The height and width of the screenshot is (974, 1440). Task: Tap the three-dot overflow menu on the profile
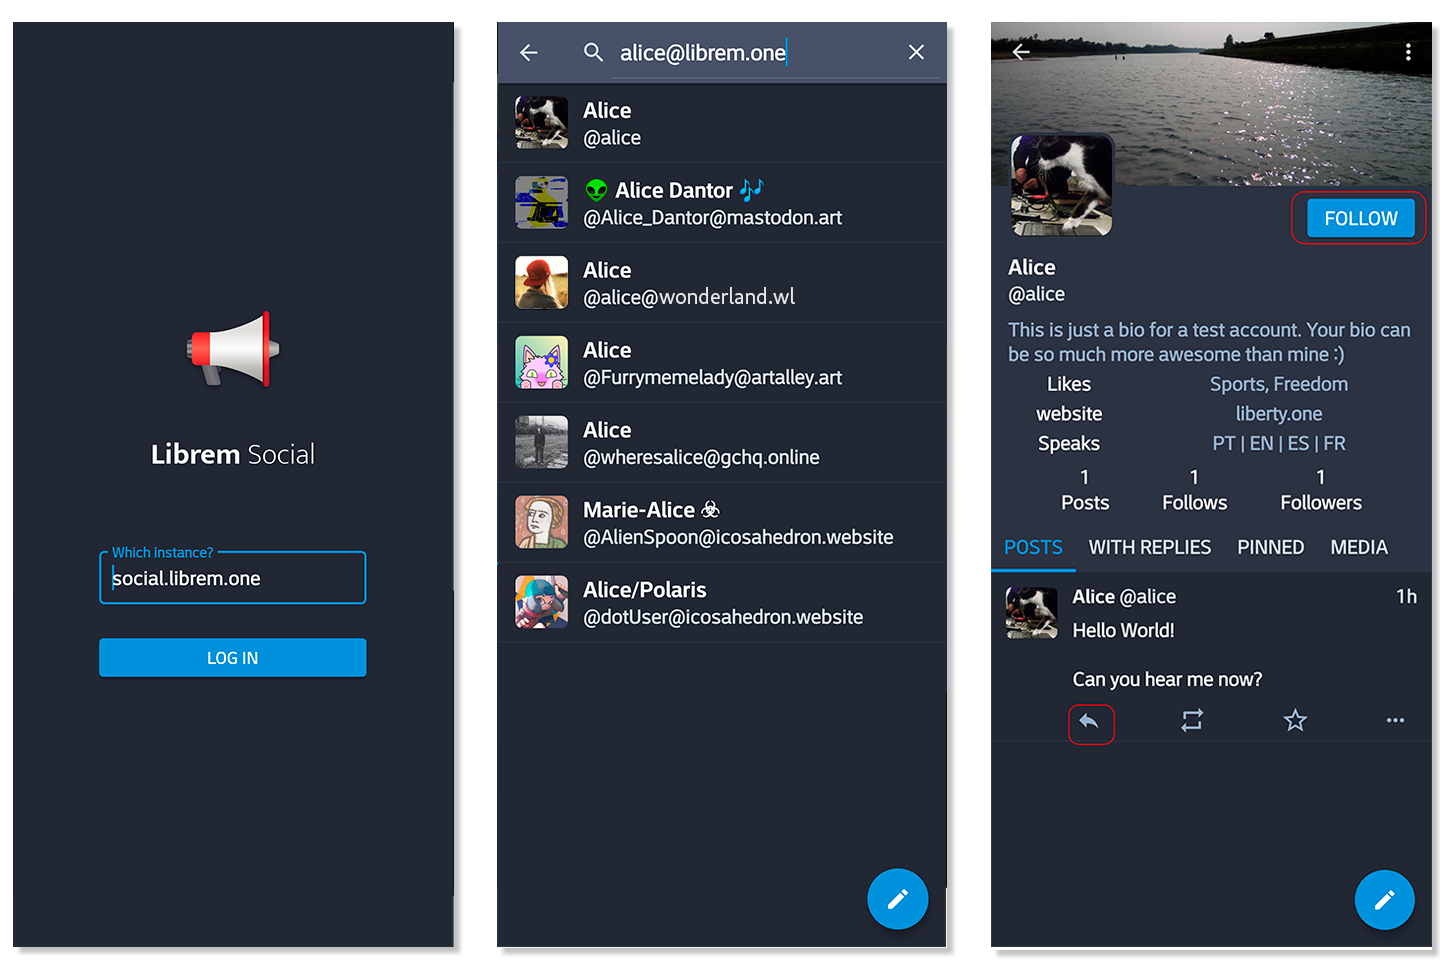point(1409,52)
